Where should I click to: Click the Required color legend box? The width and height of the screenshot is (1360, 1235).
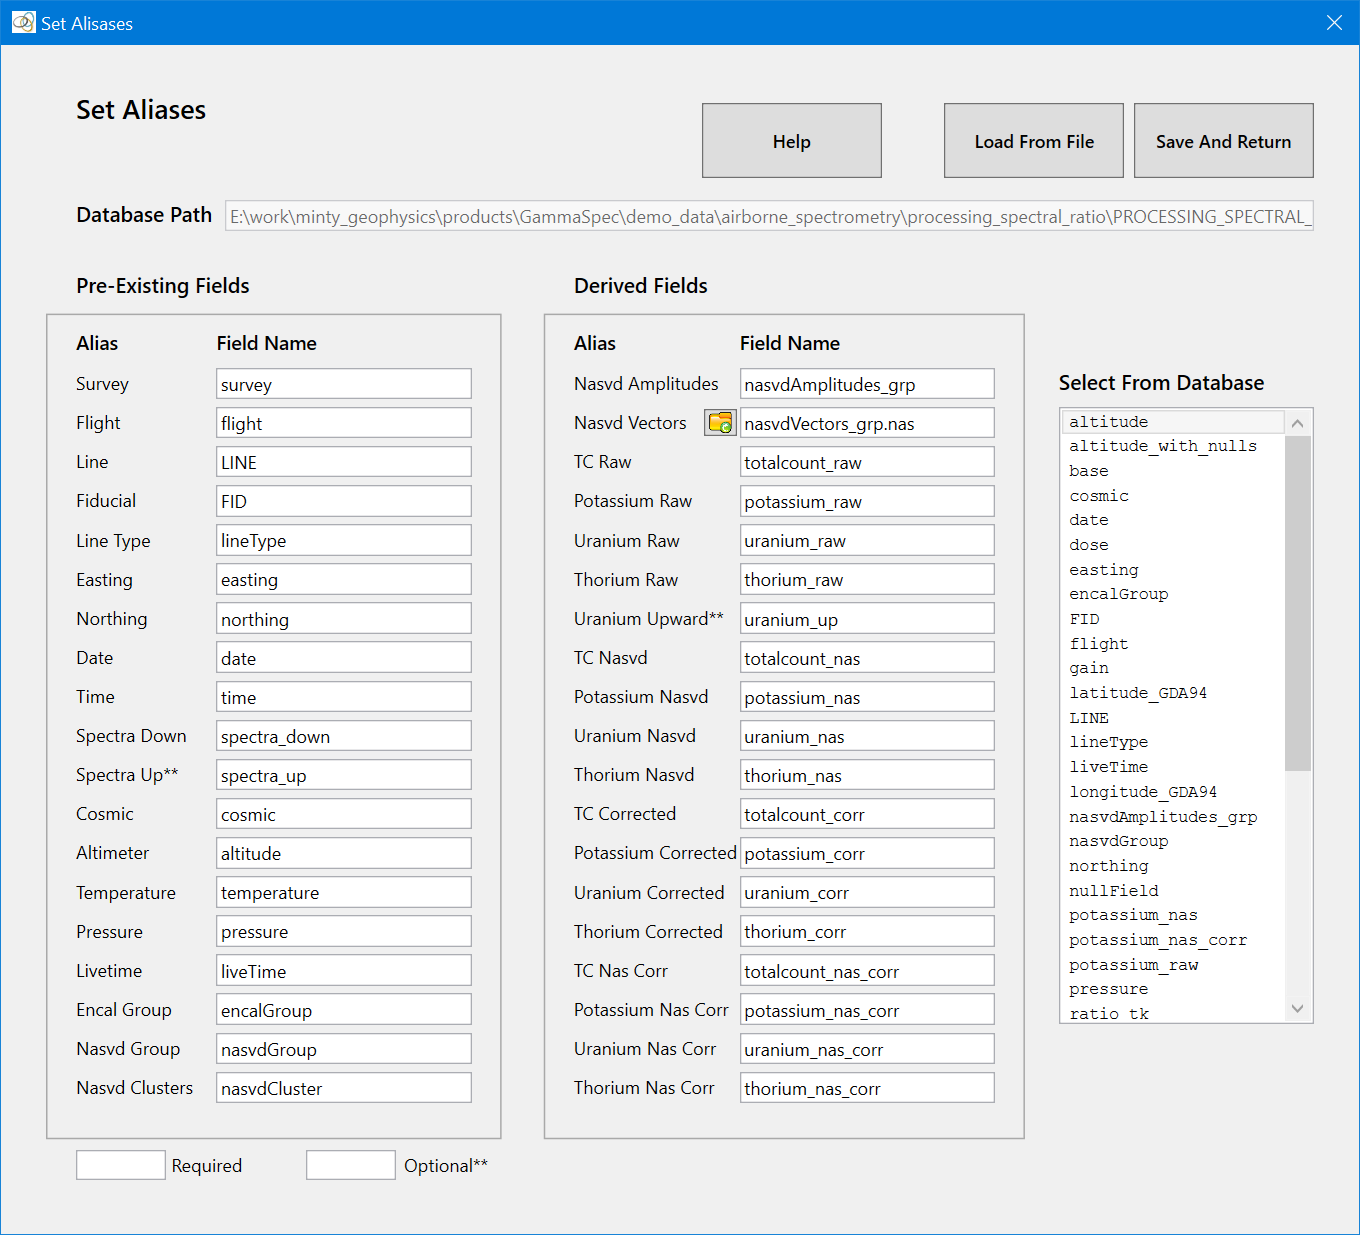click(x=121, y=1165)
